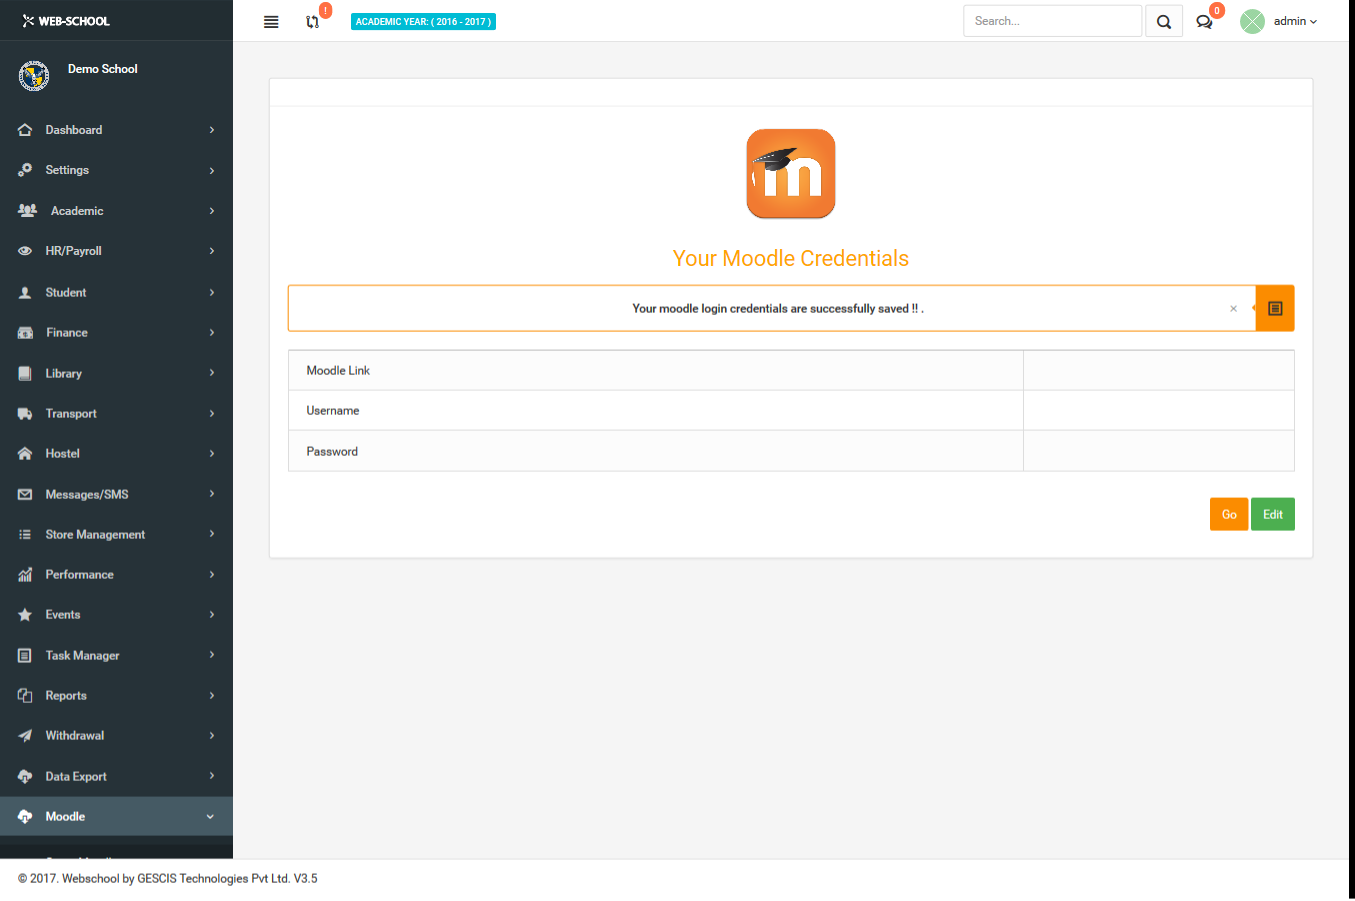Click the "Password" table row label
Screen dimensions: 1355x901
[x=332, y=452]
